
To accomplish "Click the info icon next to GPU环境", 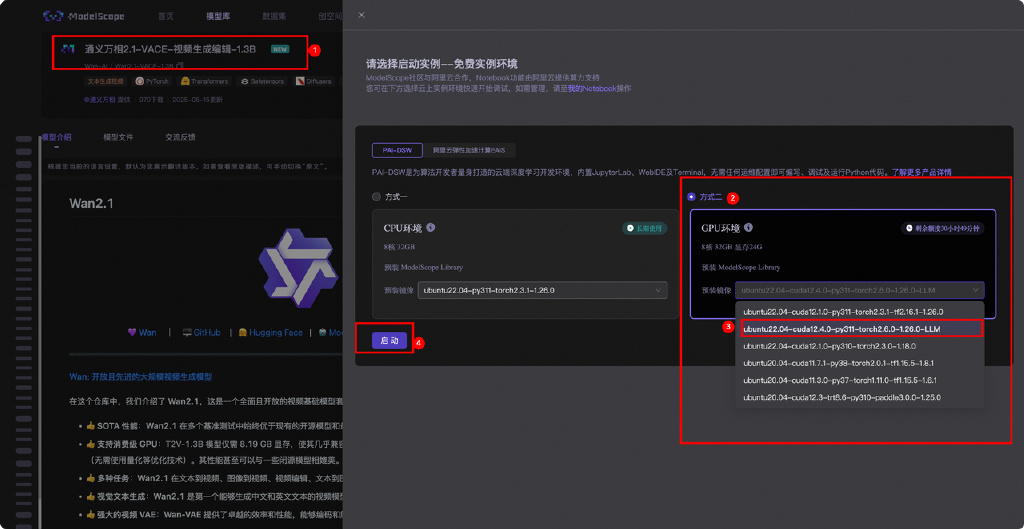I will click(x=748, y=228).
